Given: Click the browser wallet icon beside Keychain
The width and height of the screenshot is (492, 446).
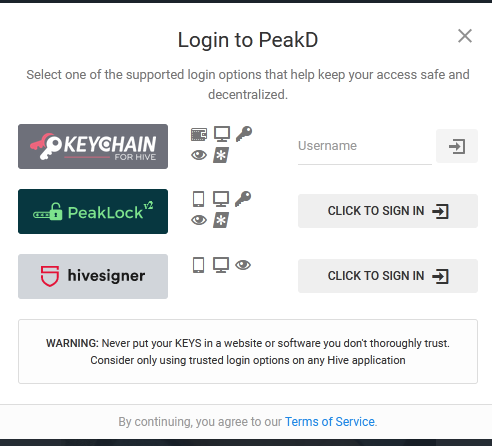Looking at the screenshot, I should pyautogui.click(x=199, y=134).
